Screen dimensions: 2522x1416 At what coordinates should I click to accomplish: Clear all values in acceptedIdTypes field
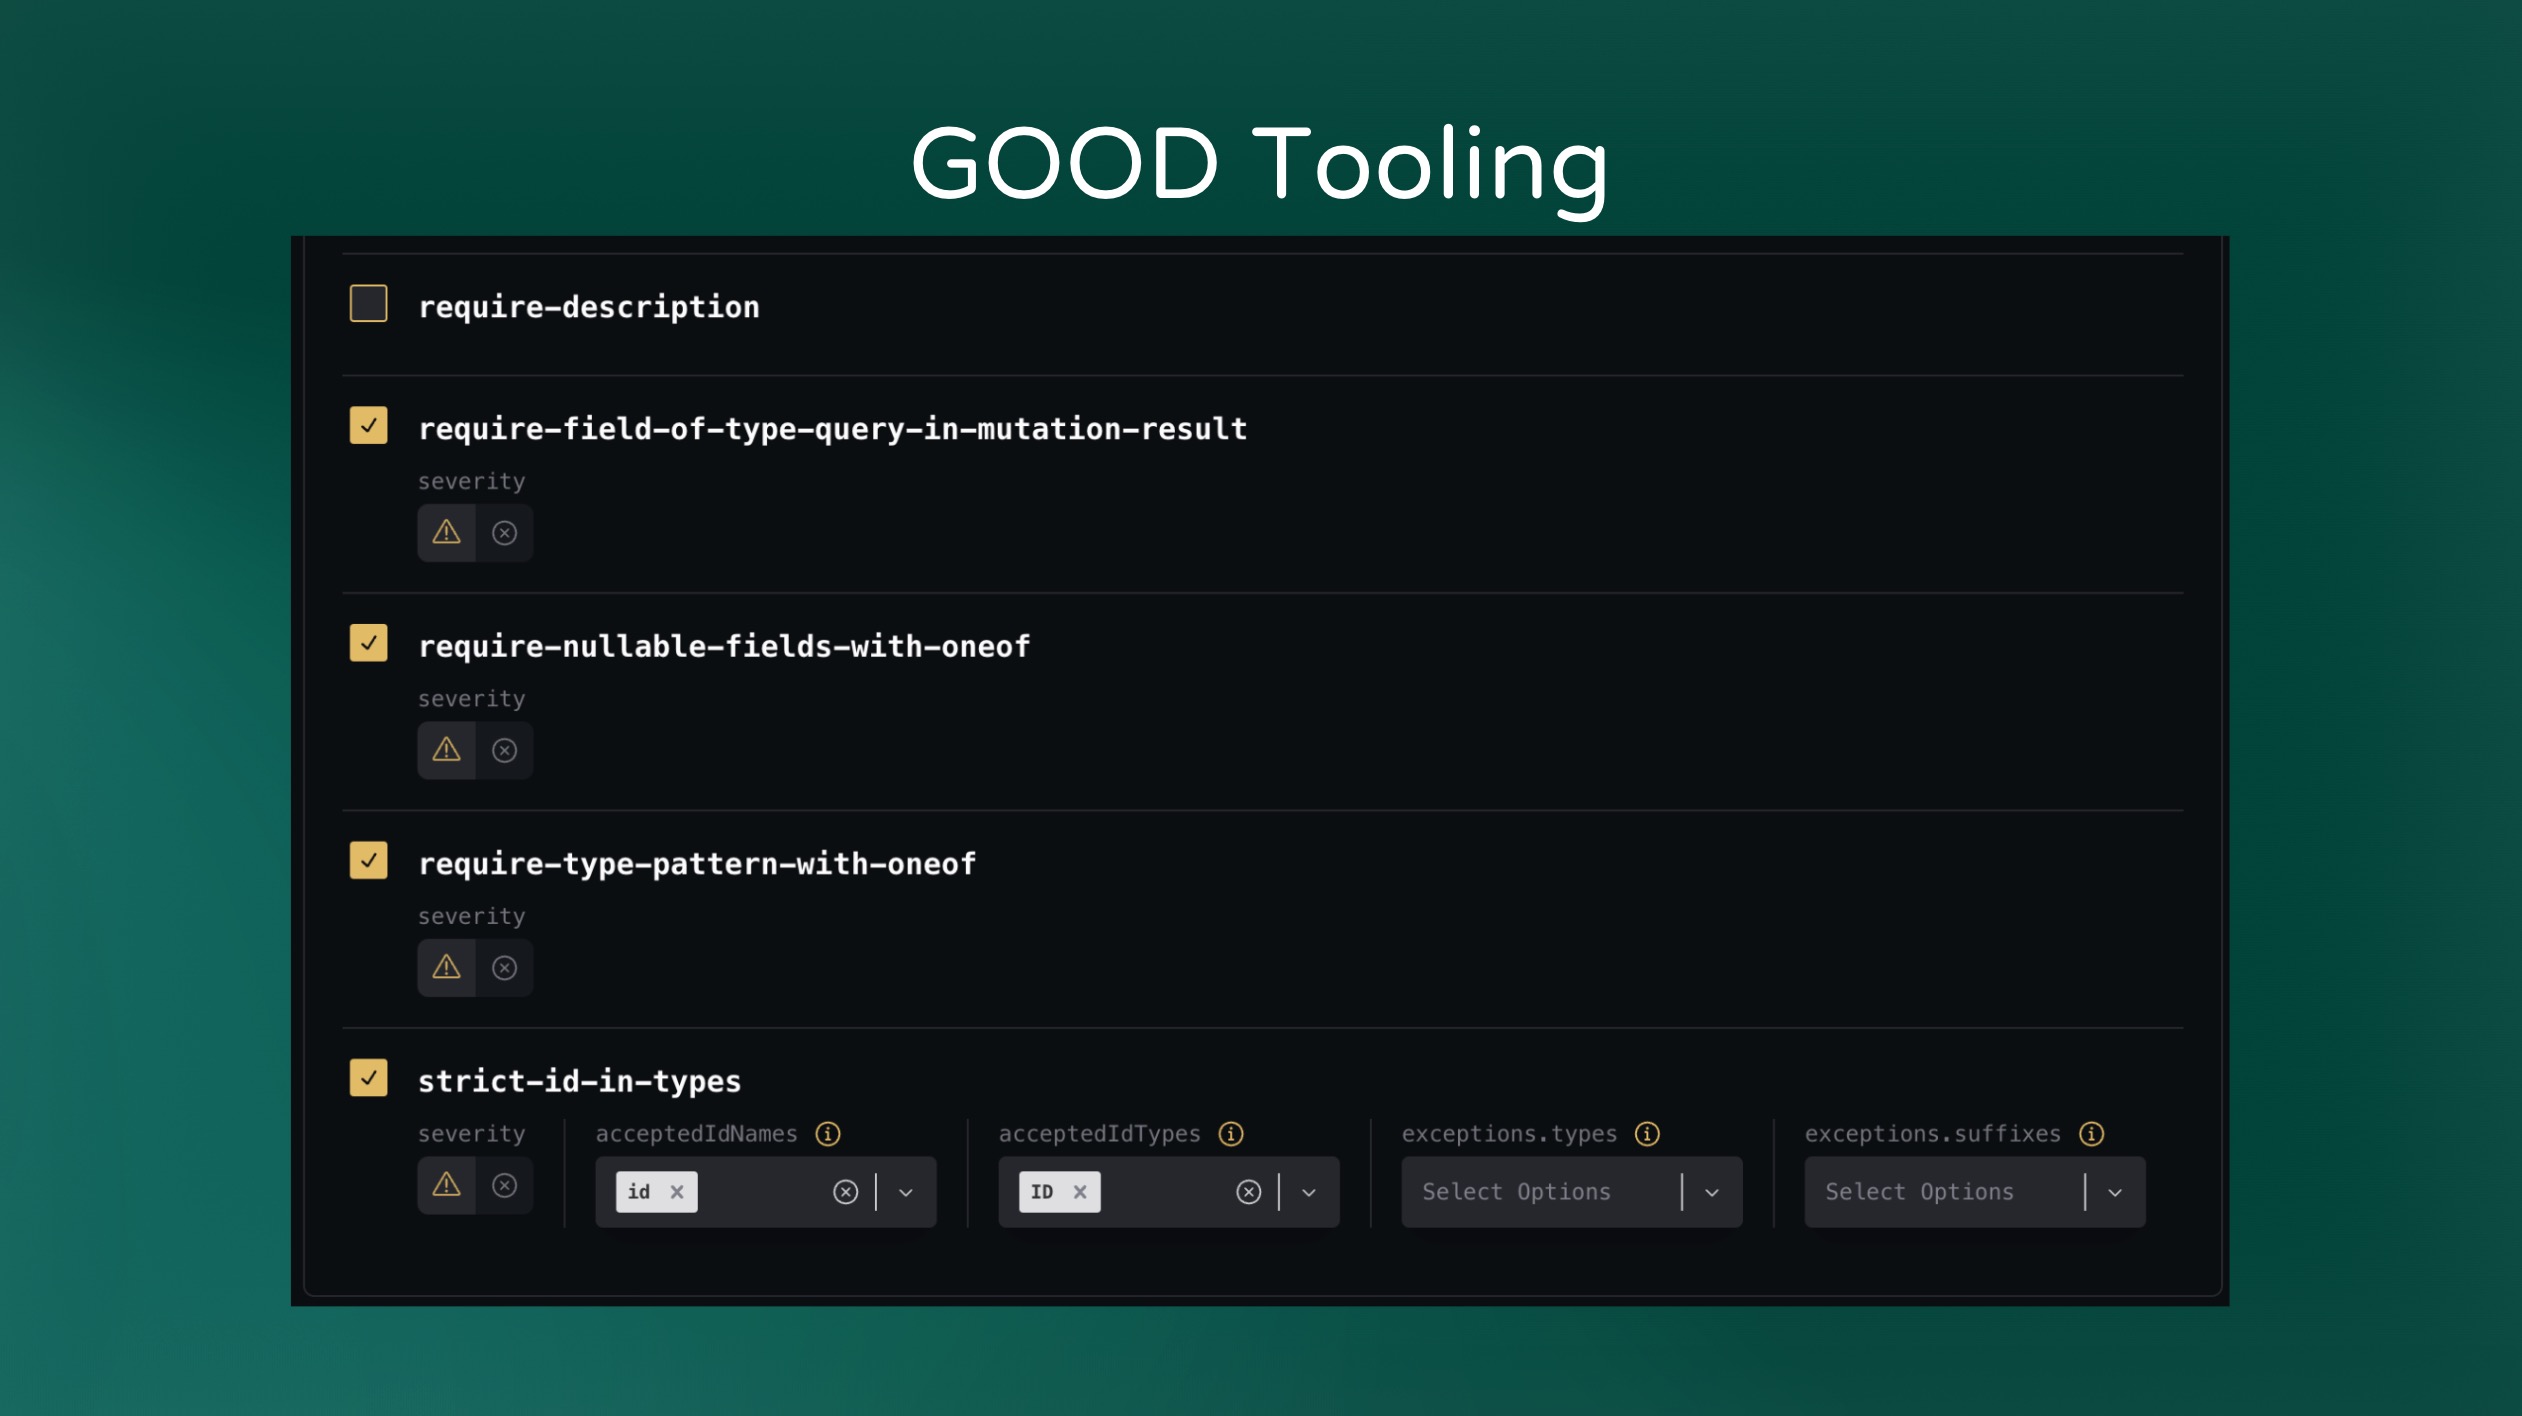[1248, 1192]
